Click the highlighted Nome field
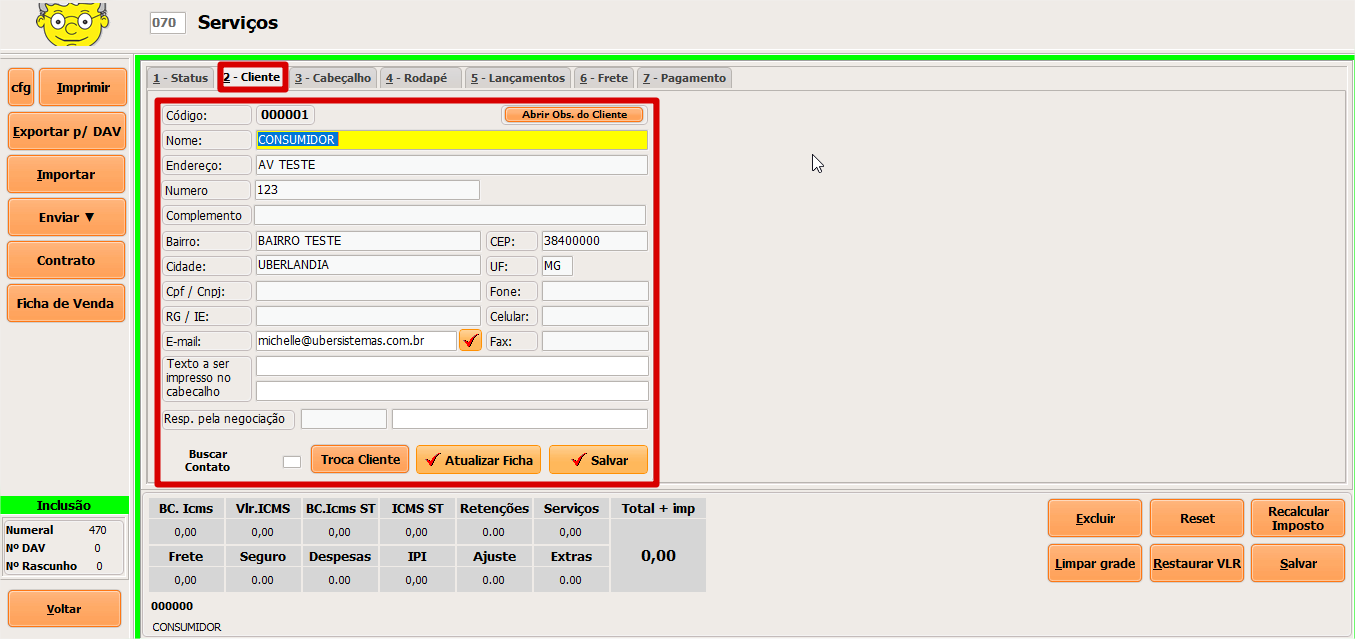1355x639 pixels. 451,140
